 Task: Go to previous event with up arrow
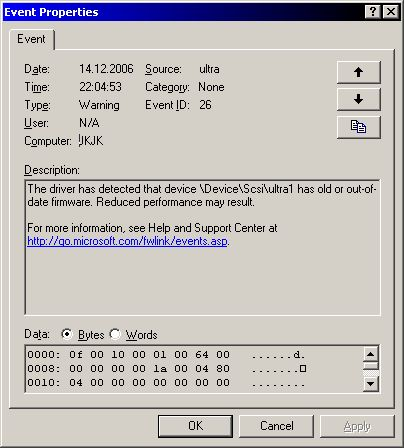(x=358, y=72)
